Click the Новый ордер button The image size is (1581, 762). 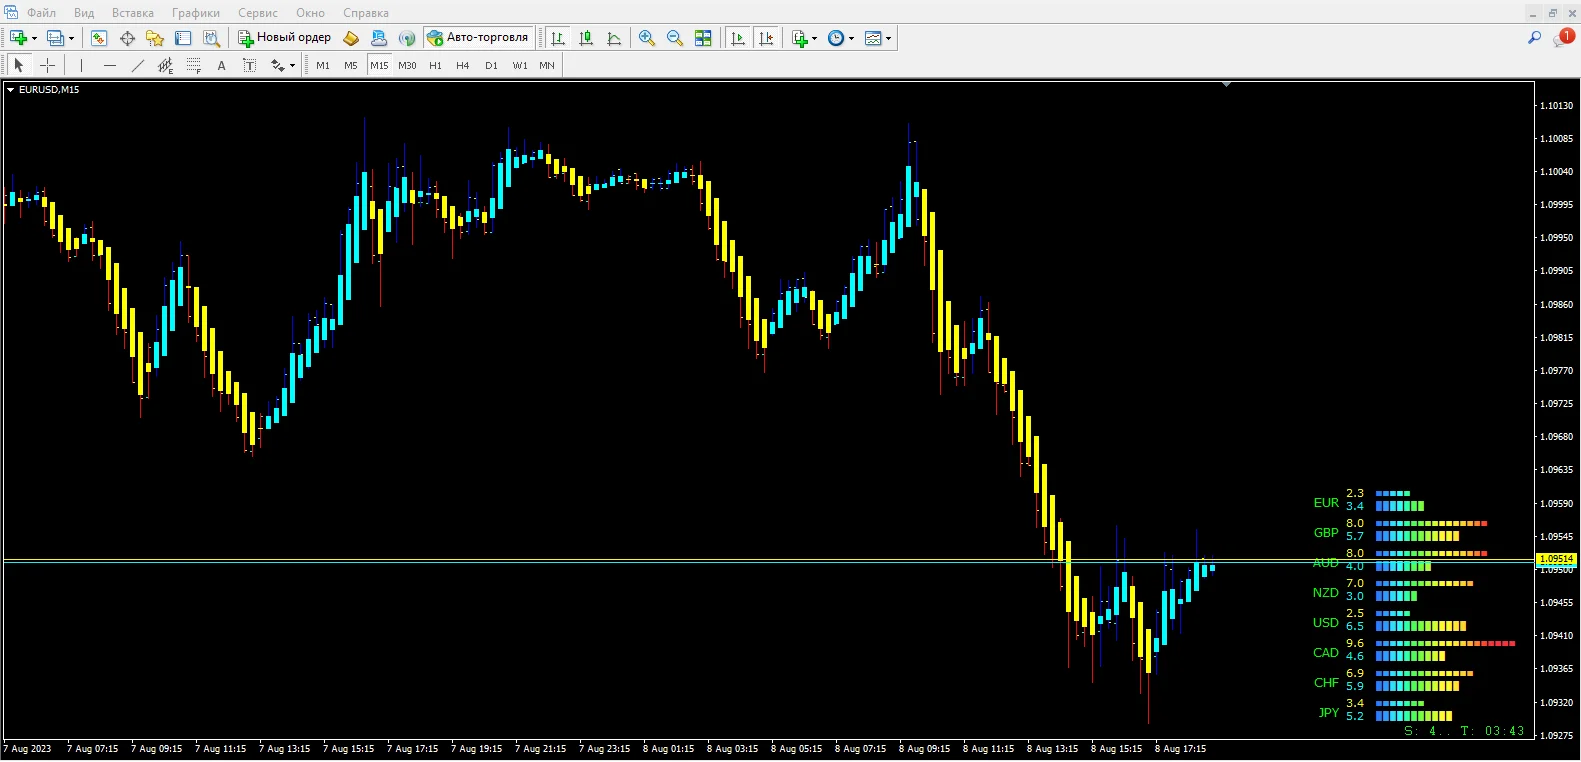pyautogui.click(x=285, y=38)
